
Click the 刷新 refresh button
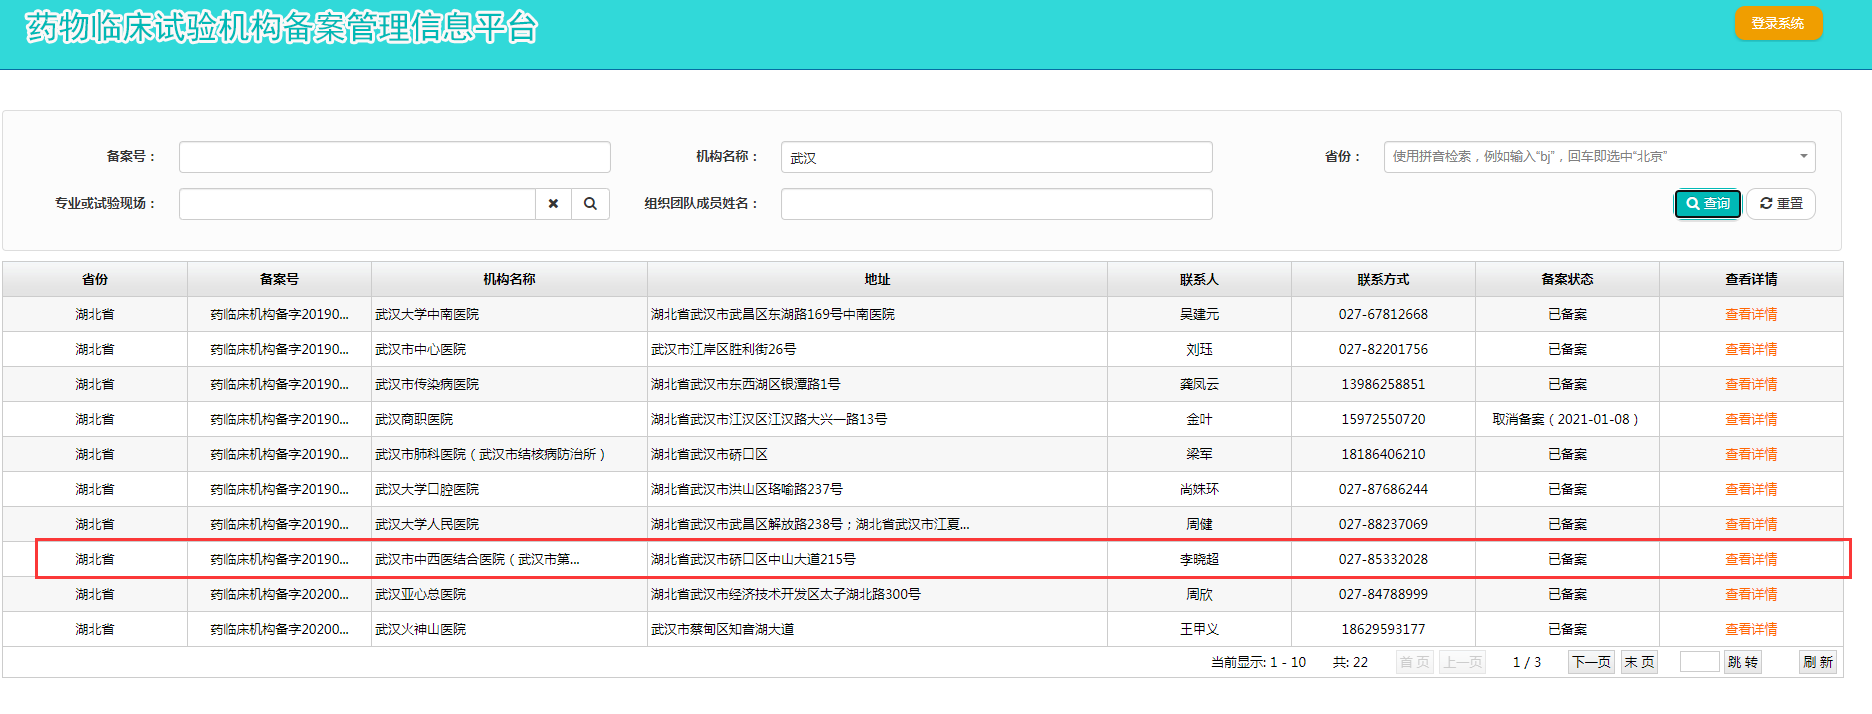1817,662
